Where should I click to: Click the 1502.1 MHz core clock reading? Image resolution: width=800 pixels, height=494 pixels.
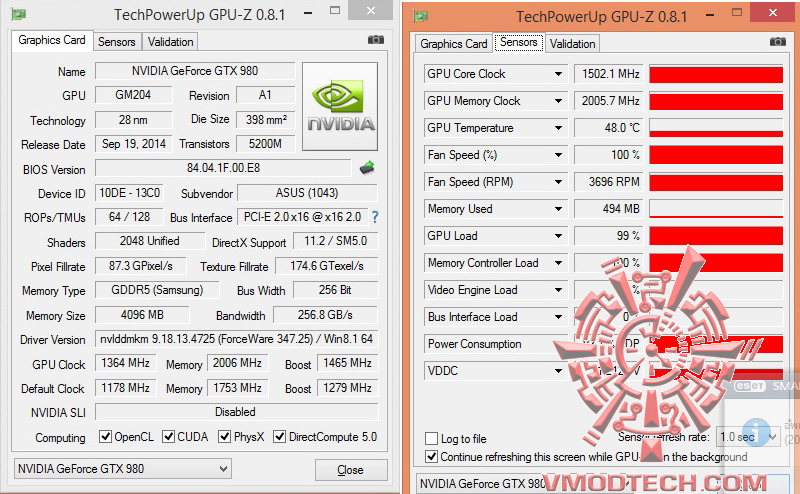(609, 74)
